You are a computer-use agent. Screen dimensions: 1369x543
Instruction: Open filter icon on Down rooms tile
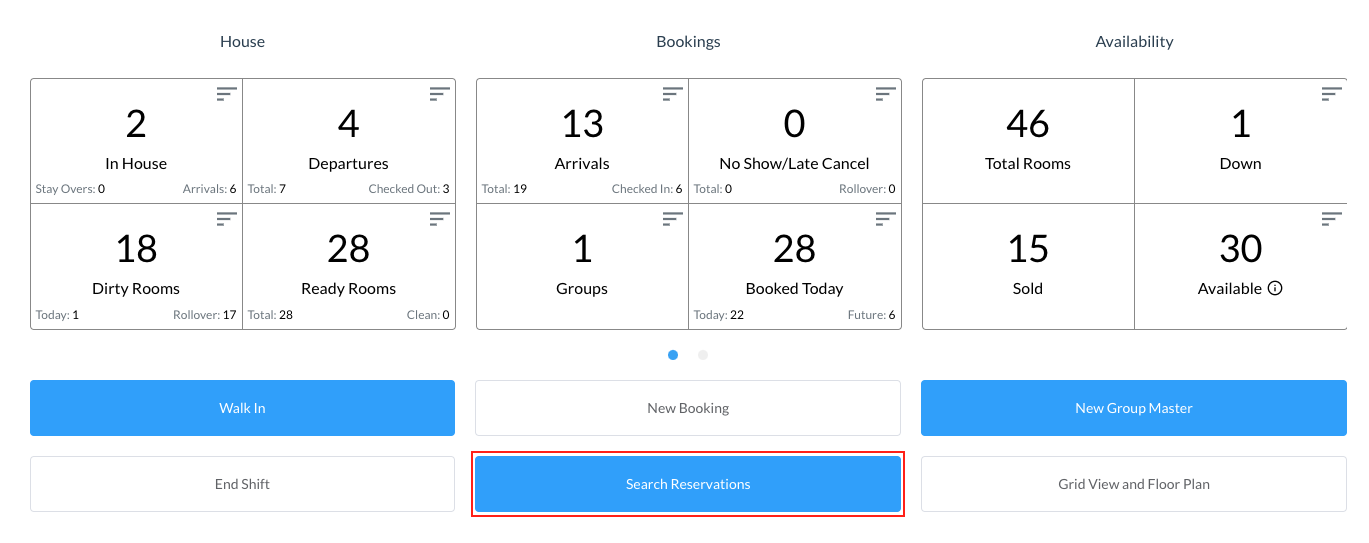click(x=1331, y=94)
